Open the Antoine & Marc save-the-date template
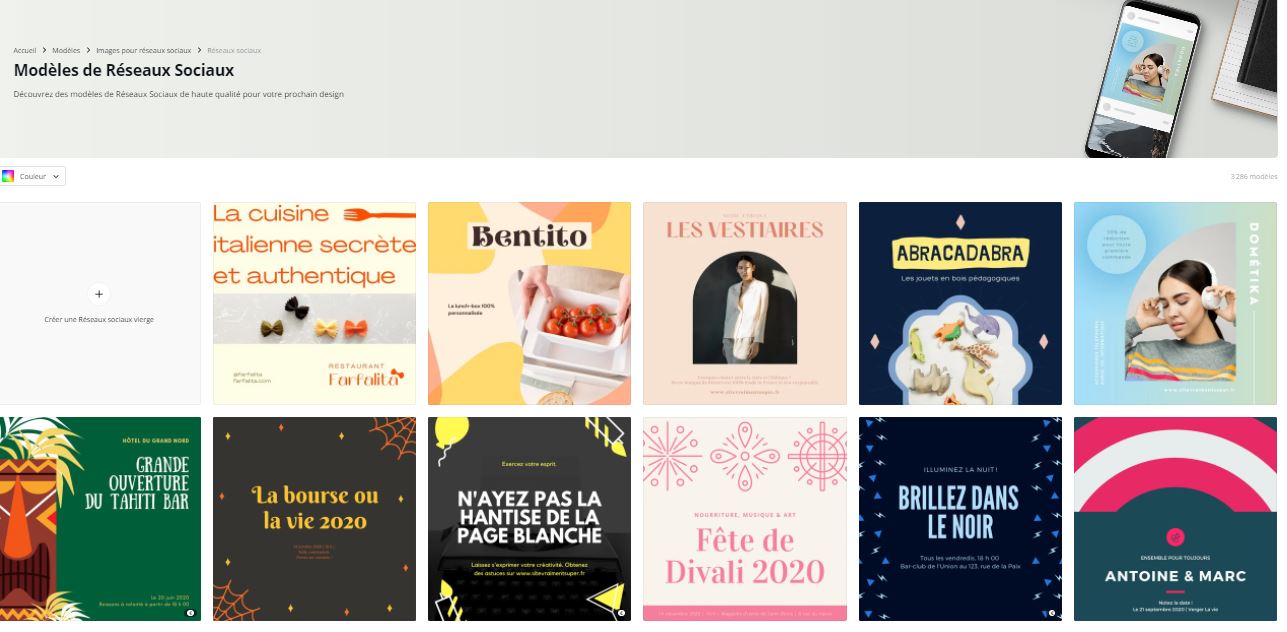The image size is (1287, 632). coord(1175,519)
